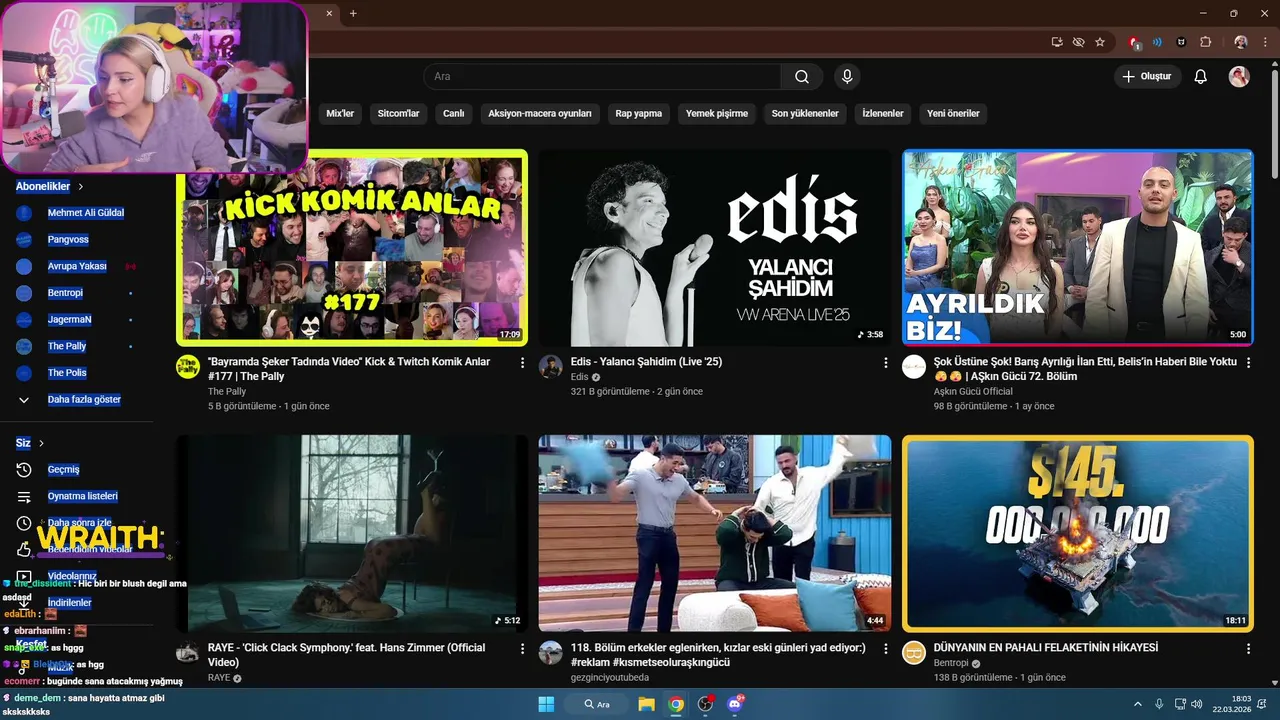Click the Oynatma listeleri playlist icon
1280x720 pixels.
[x=24, y=497]
